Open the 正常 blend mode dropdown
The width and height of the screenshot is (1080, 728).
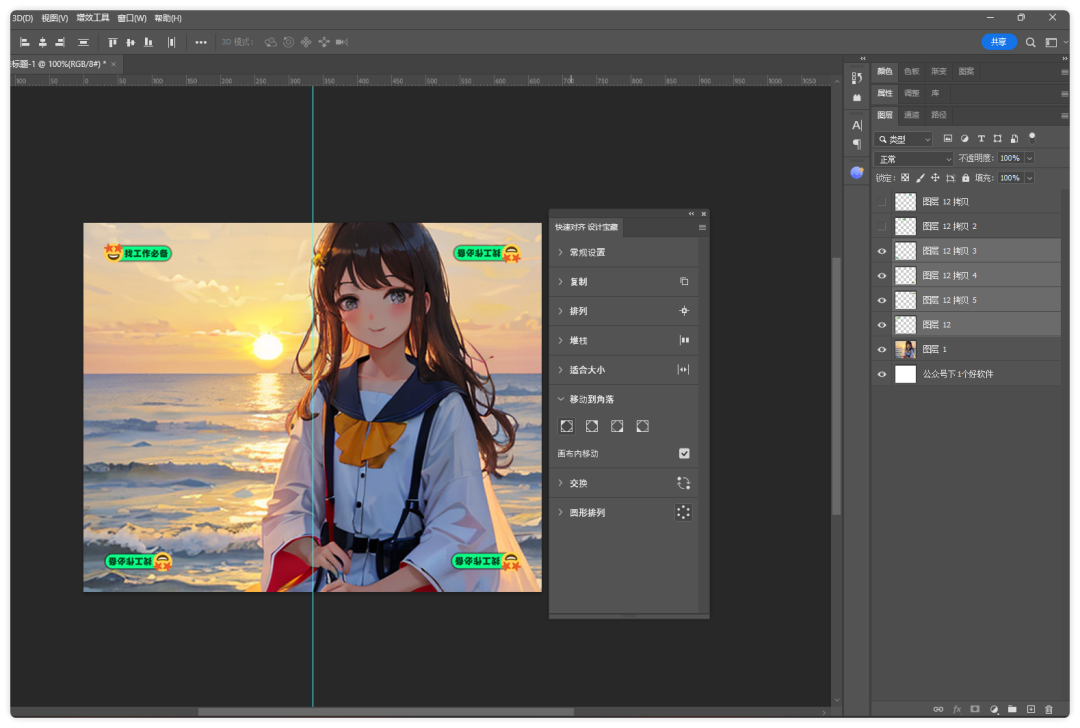coord(914,159)
